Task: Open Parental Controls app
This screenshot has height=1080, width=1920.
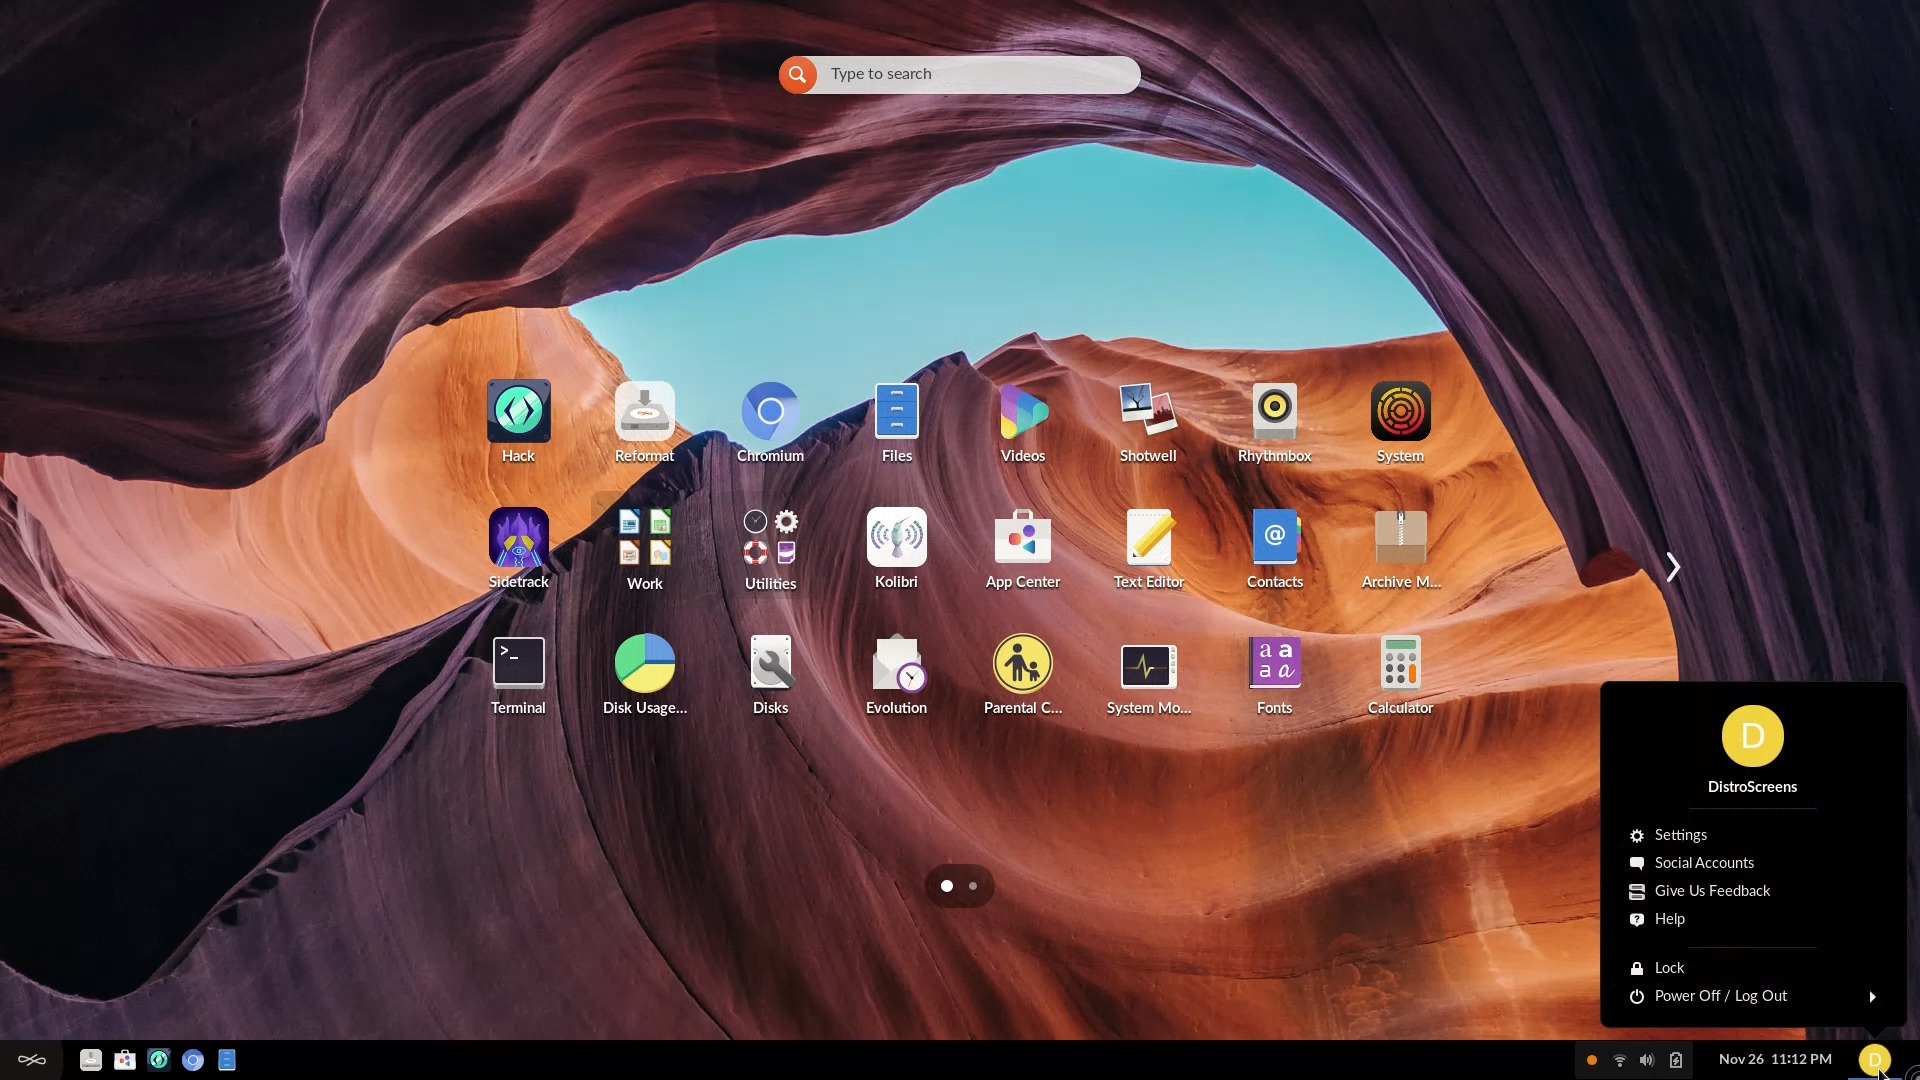Action: (x=1022, y=664)
